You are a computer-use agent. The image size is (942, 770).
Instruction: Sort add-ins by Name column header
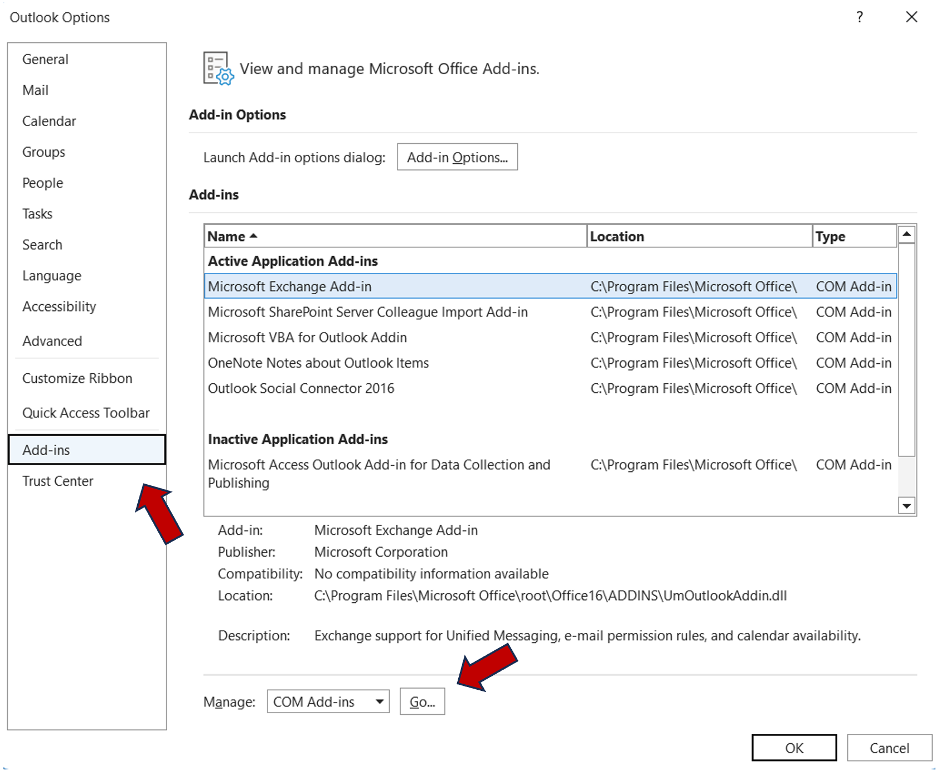(x=395, y=236)
